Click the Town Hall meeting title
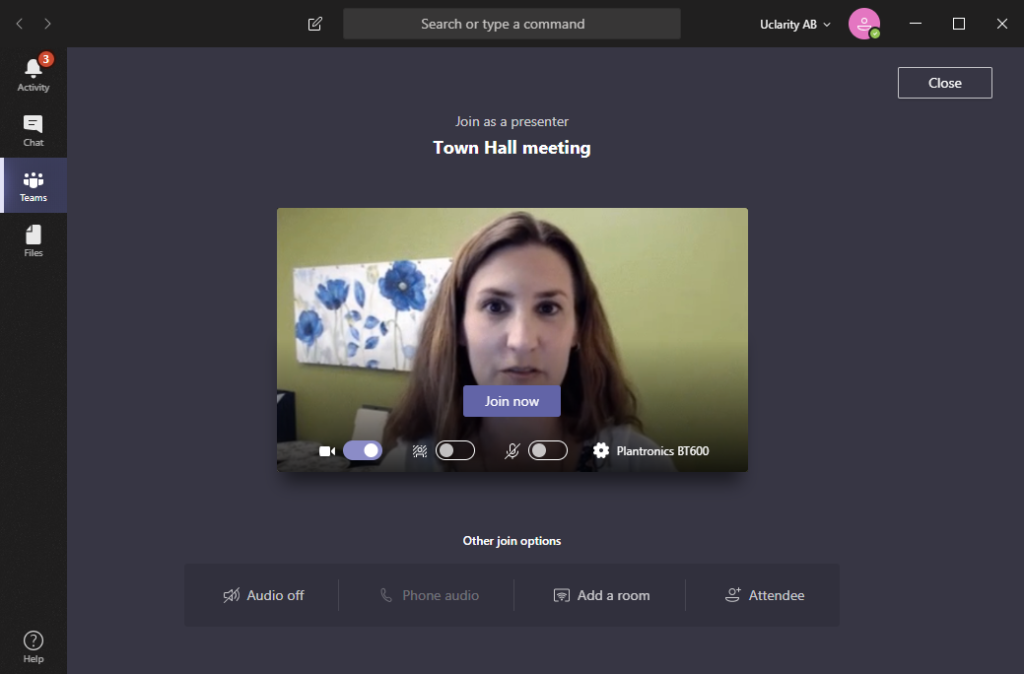Image resolution: width=1024 pixels, height=674 pixels. coord(512,148)
